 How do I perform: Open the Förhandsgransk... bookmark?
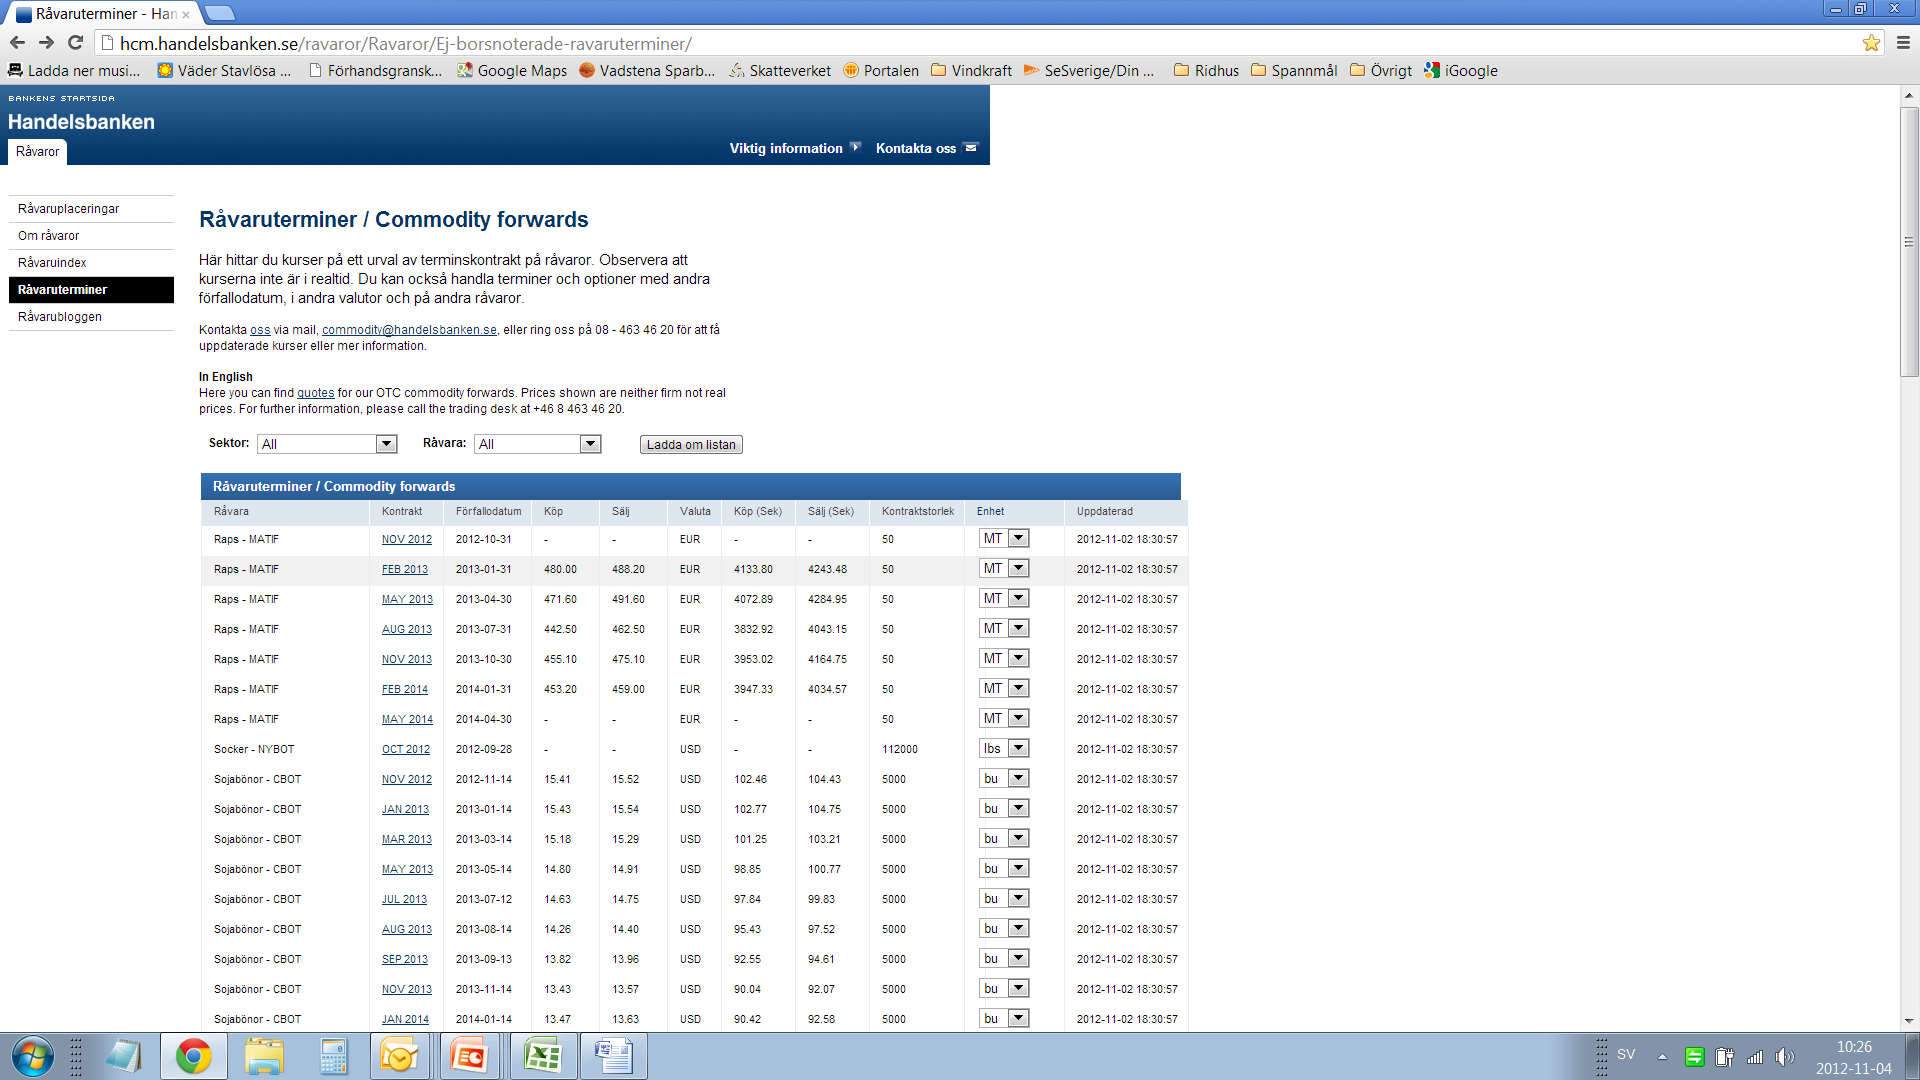pos(375,71)
